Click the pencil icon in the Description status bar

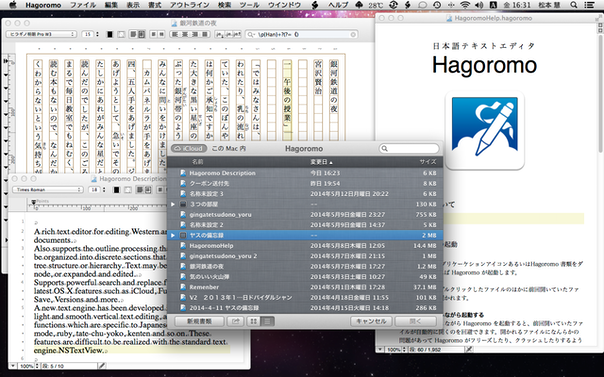[101, 366]
